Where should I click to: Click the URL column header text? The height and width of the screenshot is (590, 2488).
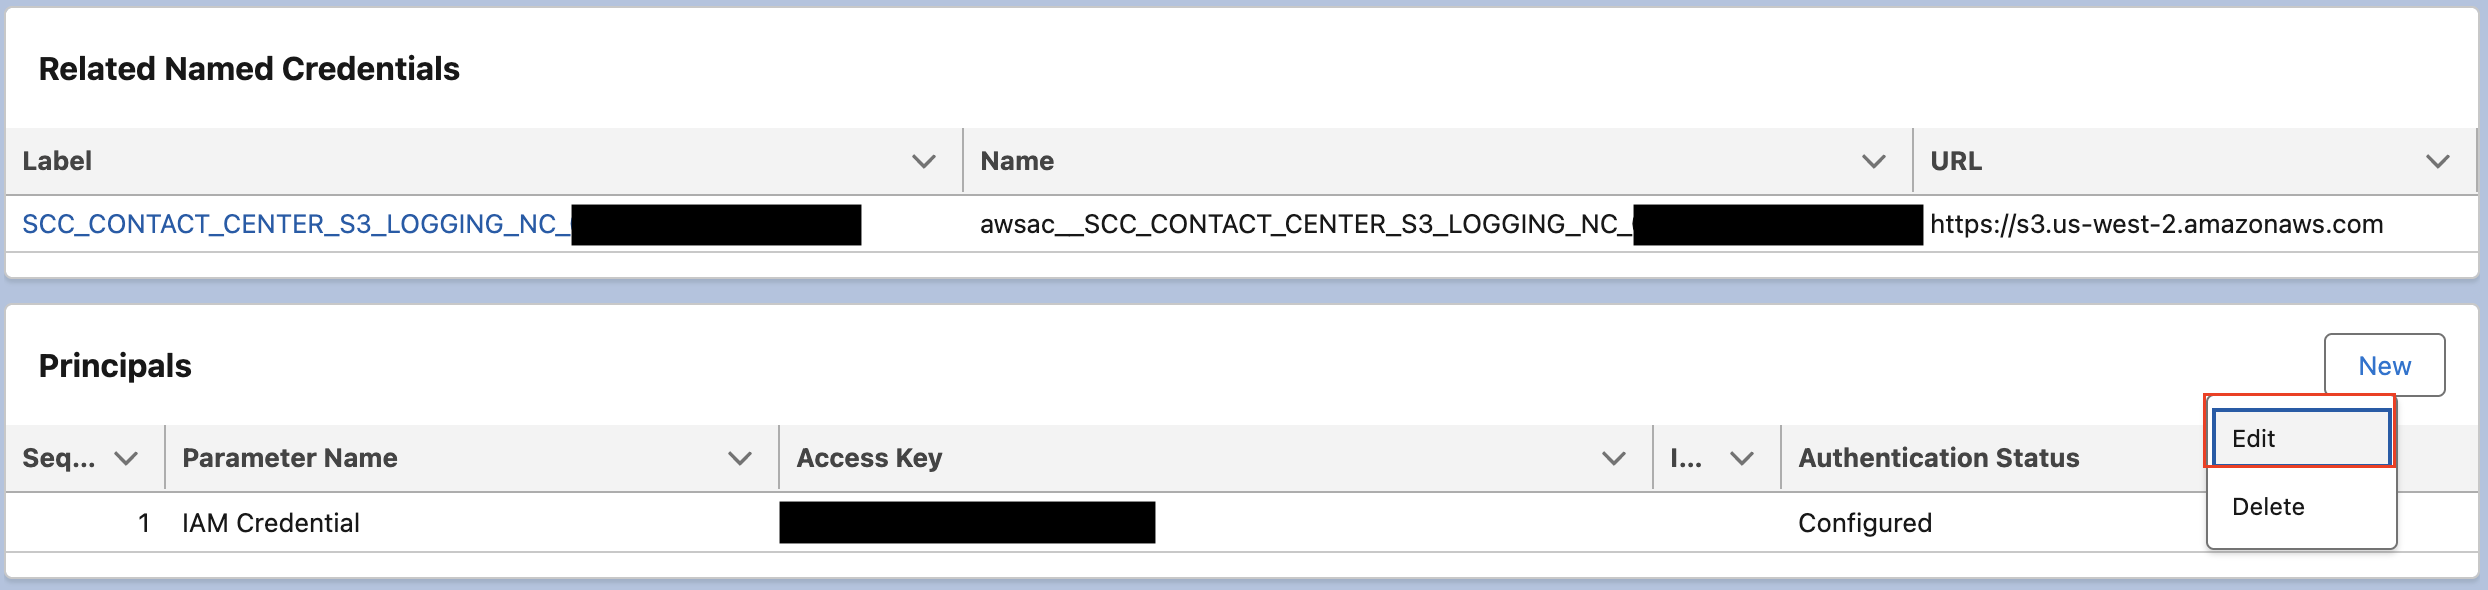pyautogui.click(x=1956, y=161)
